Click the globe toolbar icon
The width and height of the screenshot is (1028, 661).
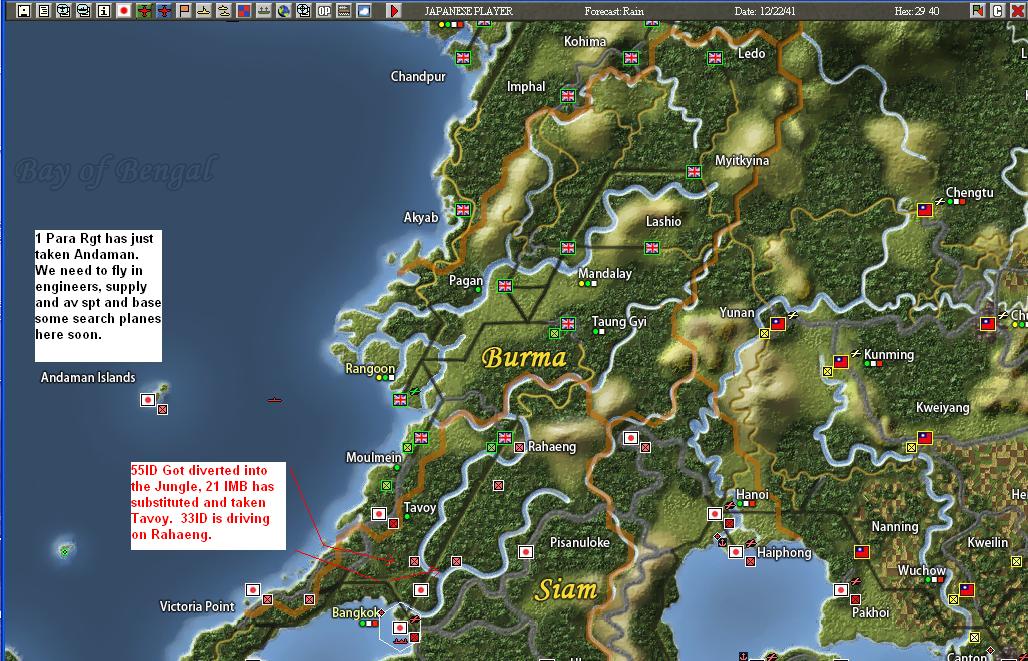tap(283, 10)
